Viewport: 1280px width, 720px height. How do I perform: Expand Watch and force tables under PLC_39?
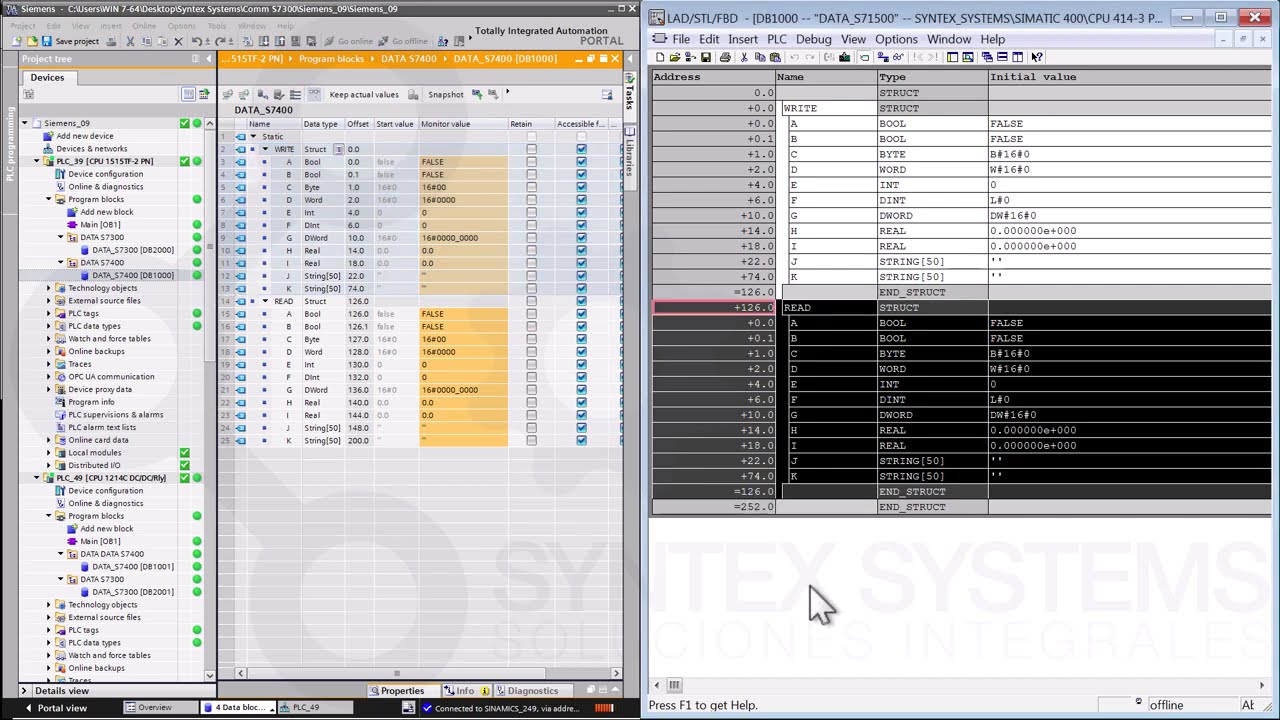click(x=48, y=338)
